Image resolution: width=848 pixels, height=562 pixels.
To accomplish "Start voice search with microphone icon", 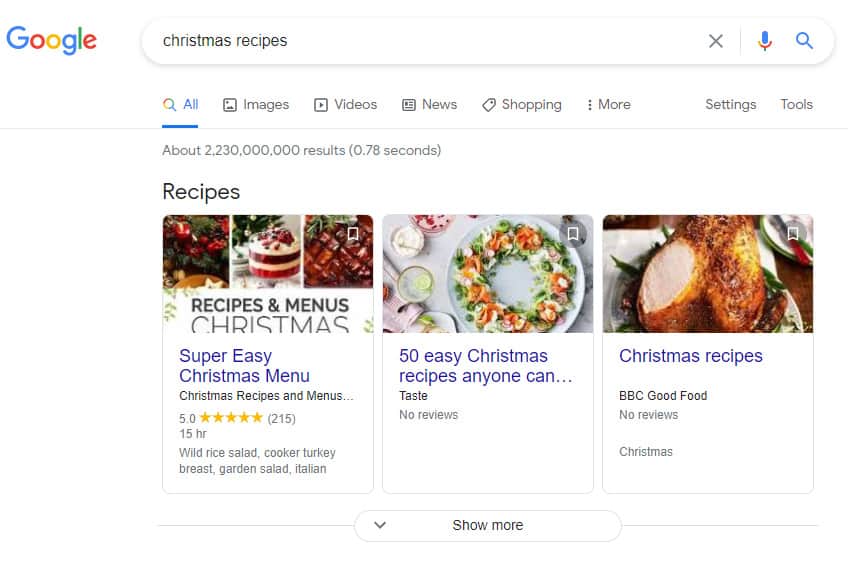I will click(x=765, y=41).
